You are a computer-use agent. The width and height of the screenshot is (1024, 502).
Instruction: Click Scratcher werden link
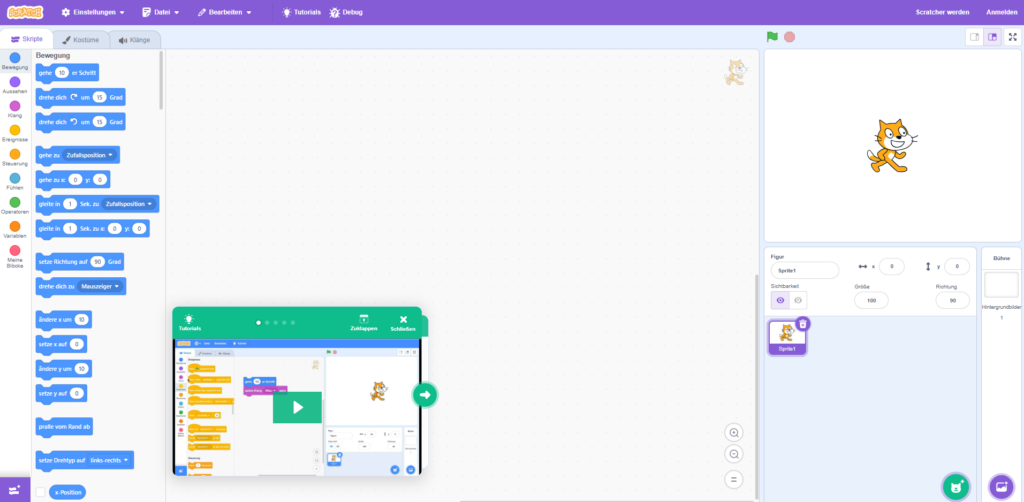click(942, 12)
